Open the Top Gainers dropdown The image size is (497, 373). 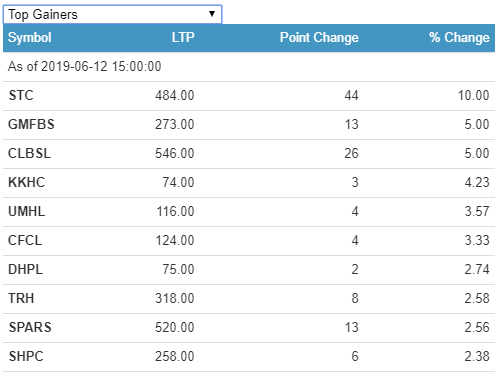(112, 14)
